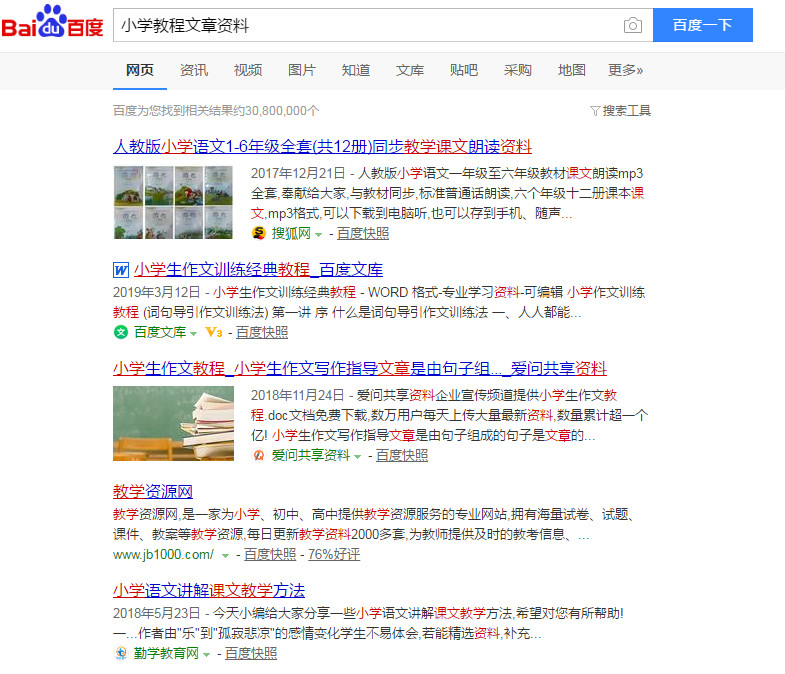Click the 勤学教育网 site icon

[x=121, y=653]
